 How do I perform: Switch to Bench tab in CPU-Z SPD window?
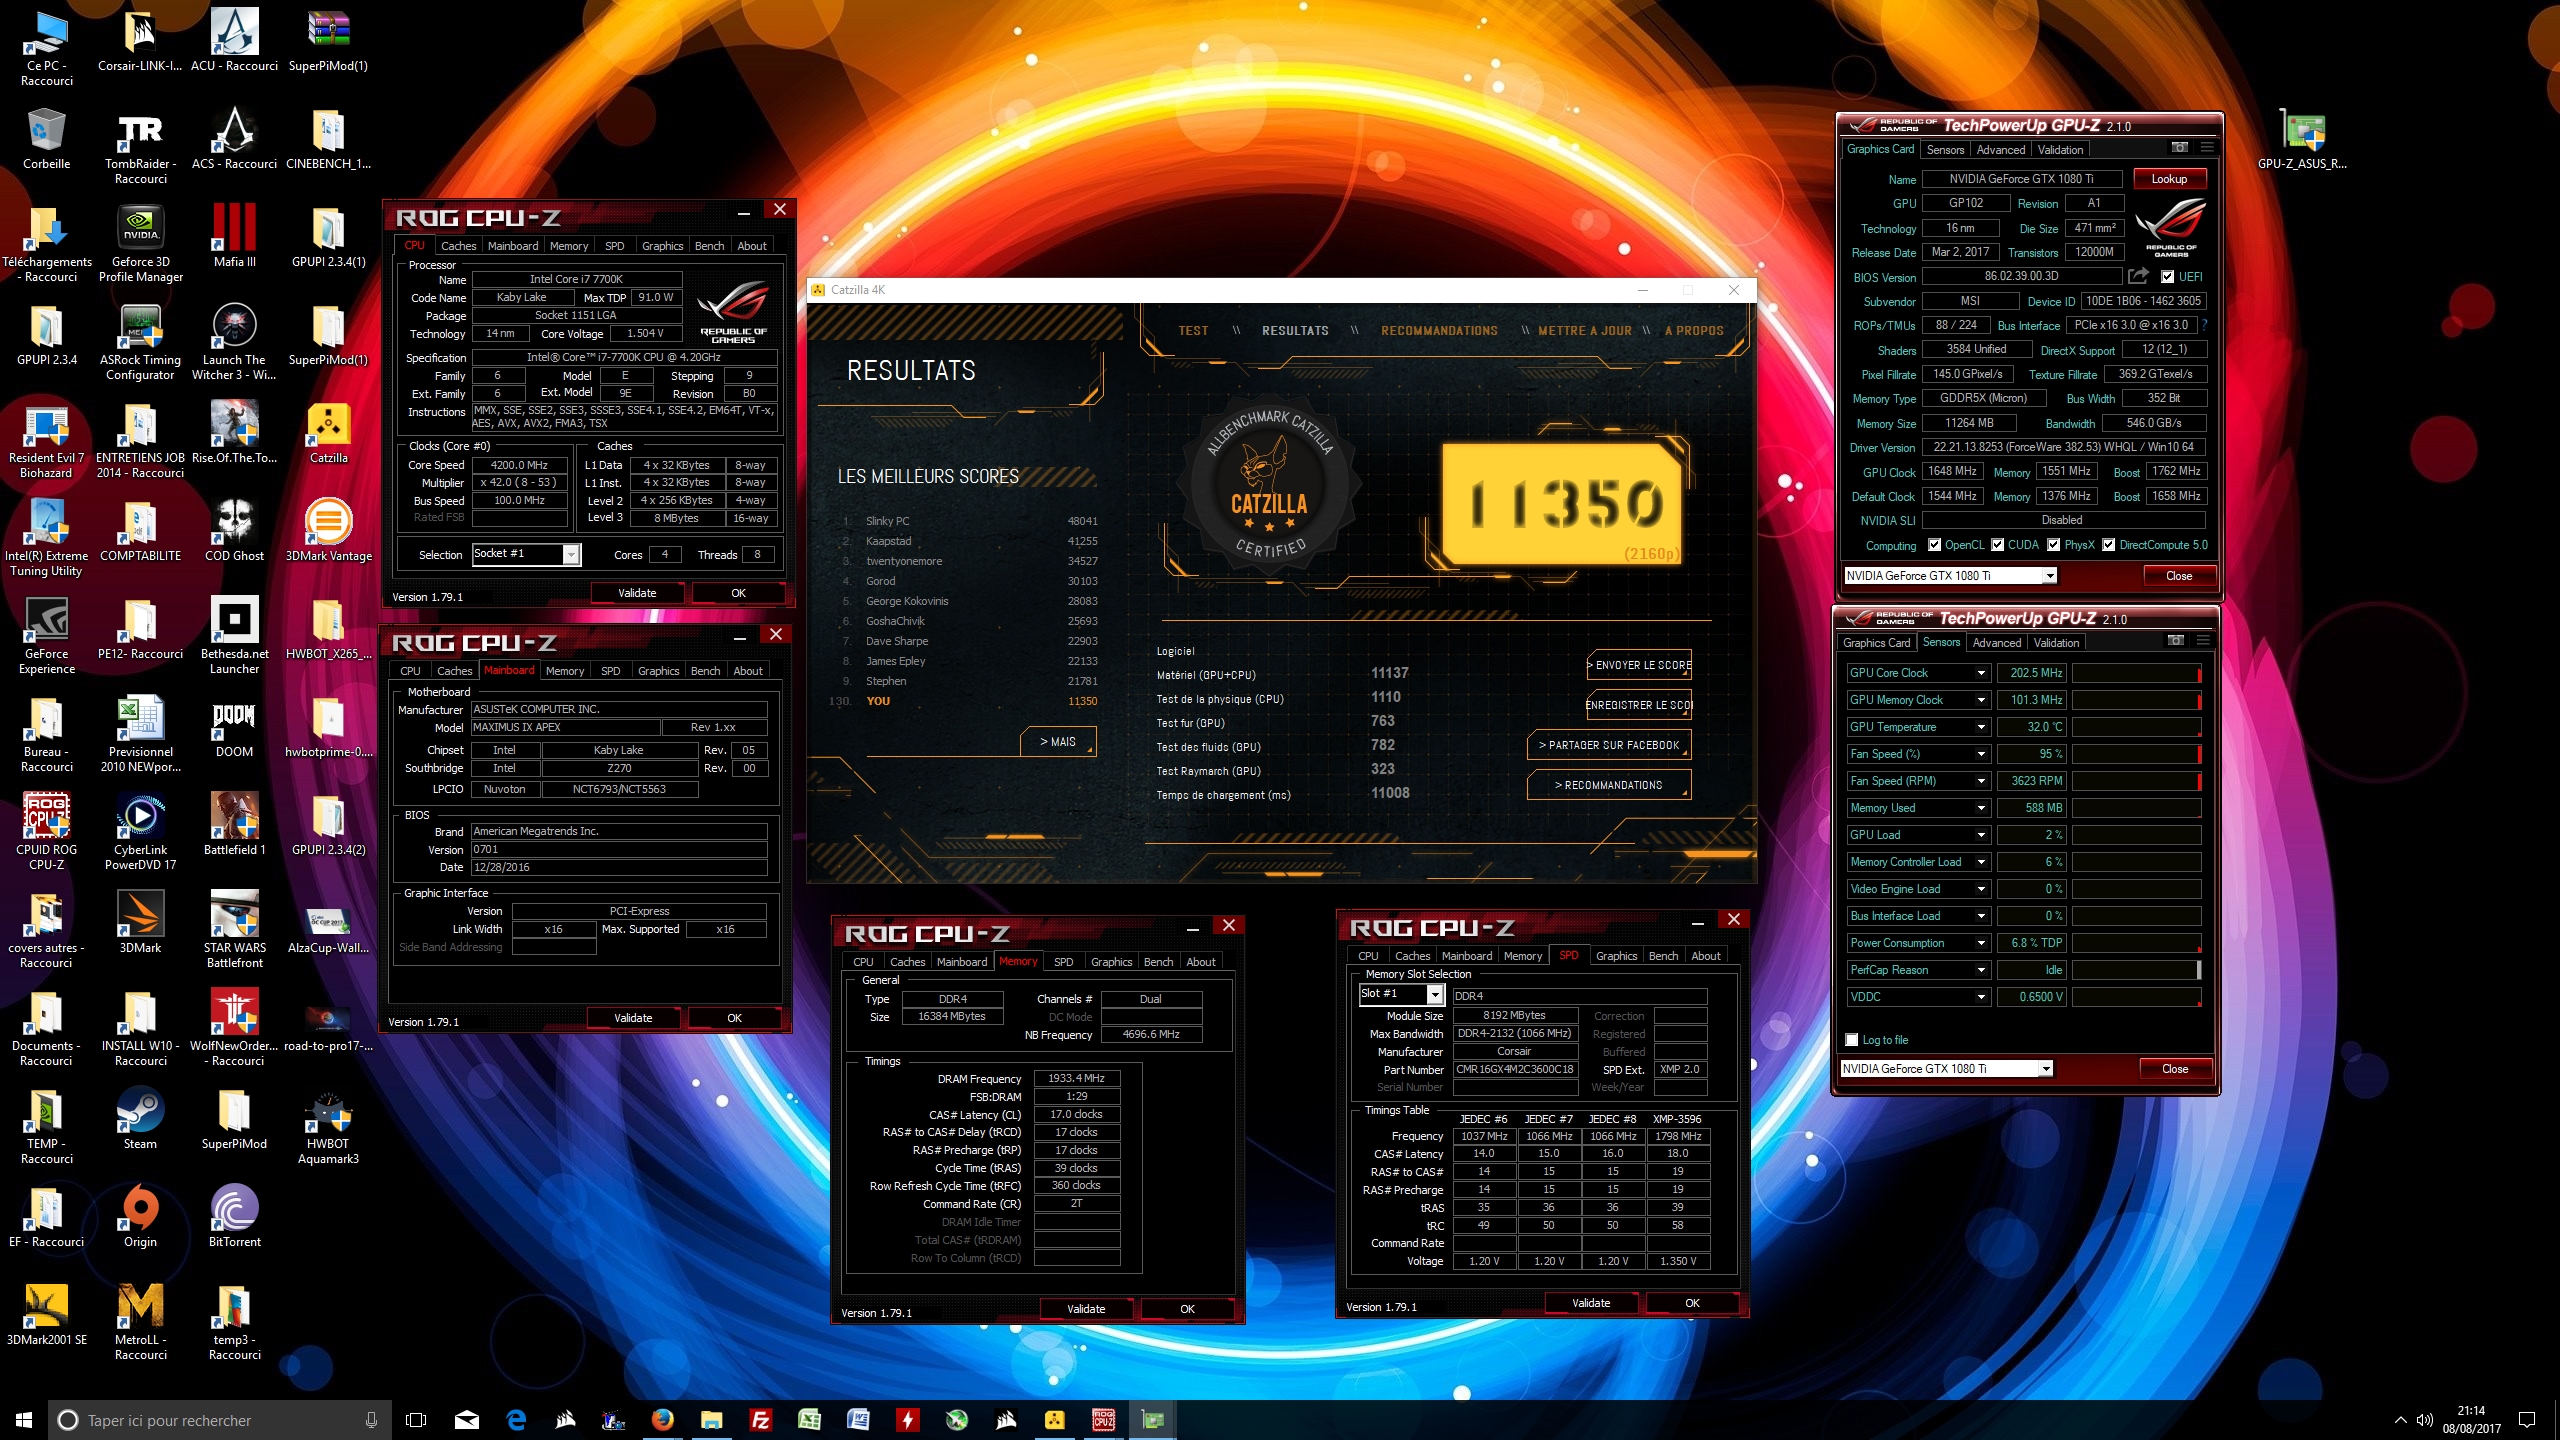pyautogui.click(x=1663, y=956)
